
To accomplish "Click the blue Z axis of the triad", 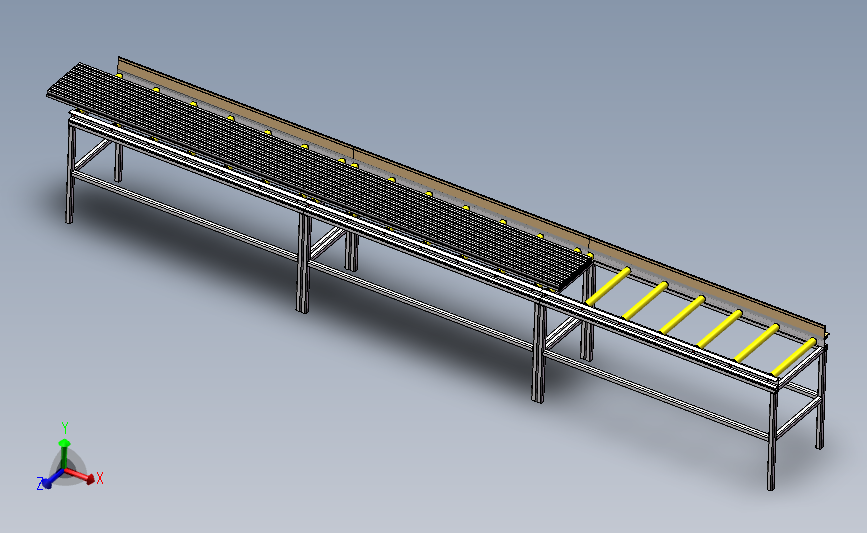I will point(53,479).
